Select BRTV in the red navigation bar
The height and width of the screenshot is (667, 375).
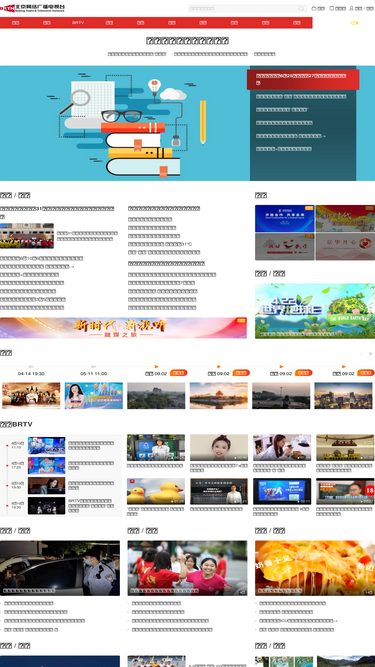click(x=78, y=23)
